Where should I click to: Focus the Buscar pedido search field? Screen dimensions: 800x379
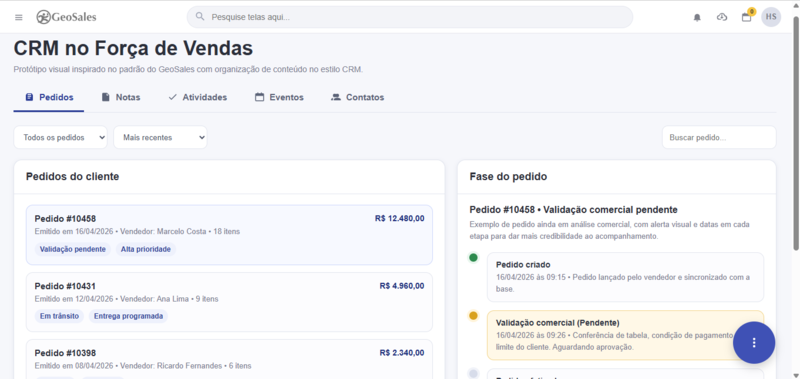719,138
